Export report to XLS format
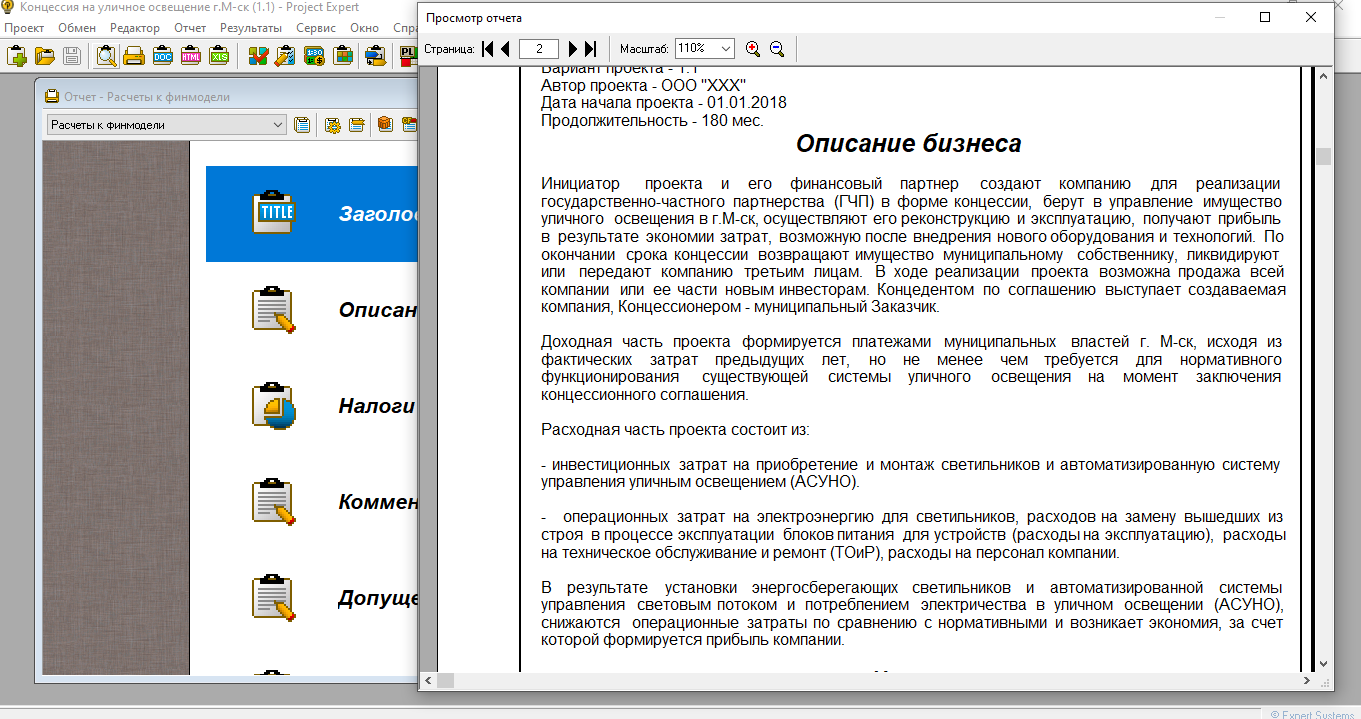1361x719 pixels. click(x=218, y=56)
